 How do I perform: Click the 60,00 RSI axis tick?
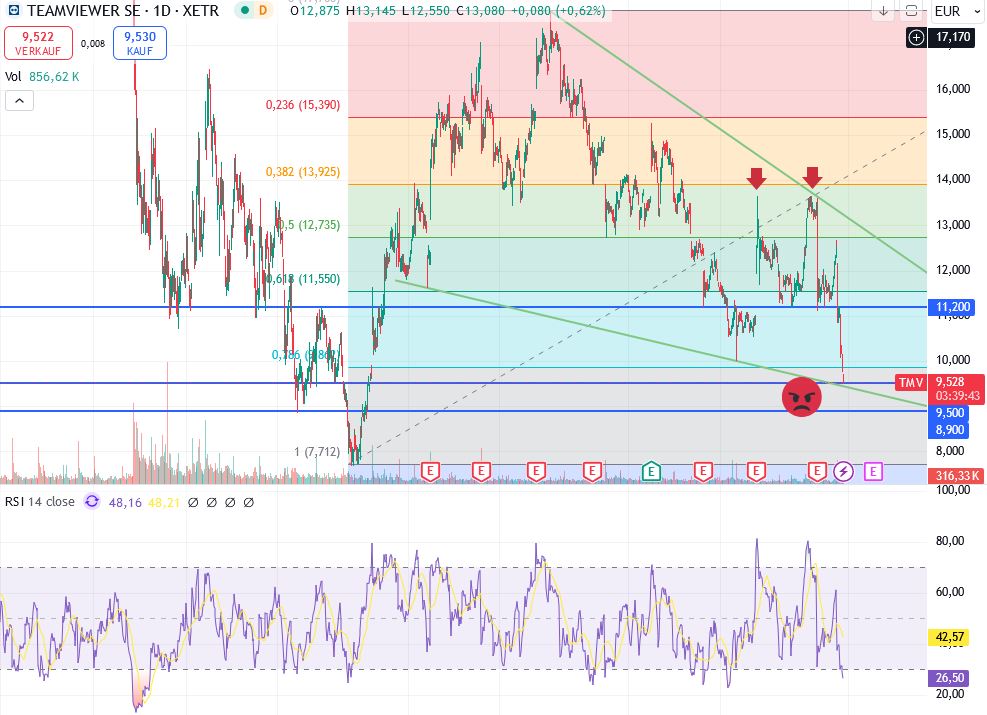[x=950, y=592]
